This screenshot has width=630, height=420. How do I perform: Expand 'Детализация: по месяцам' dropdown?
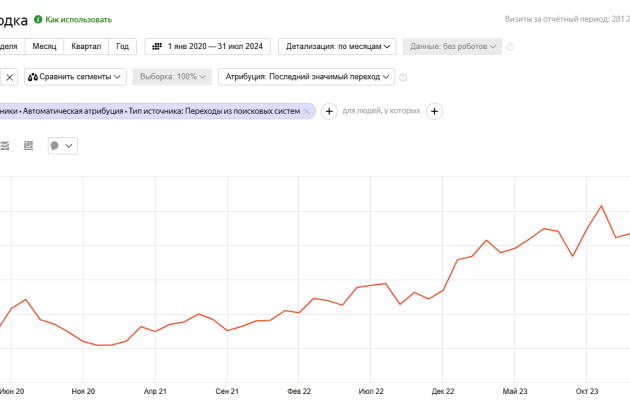pos(337,46)
